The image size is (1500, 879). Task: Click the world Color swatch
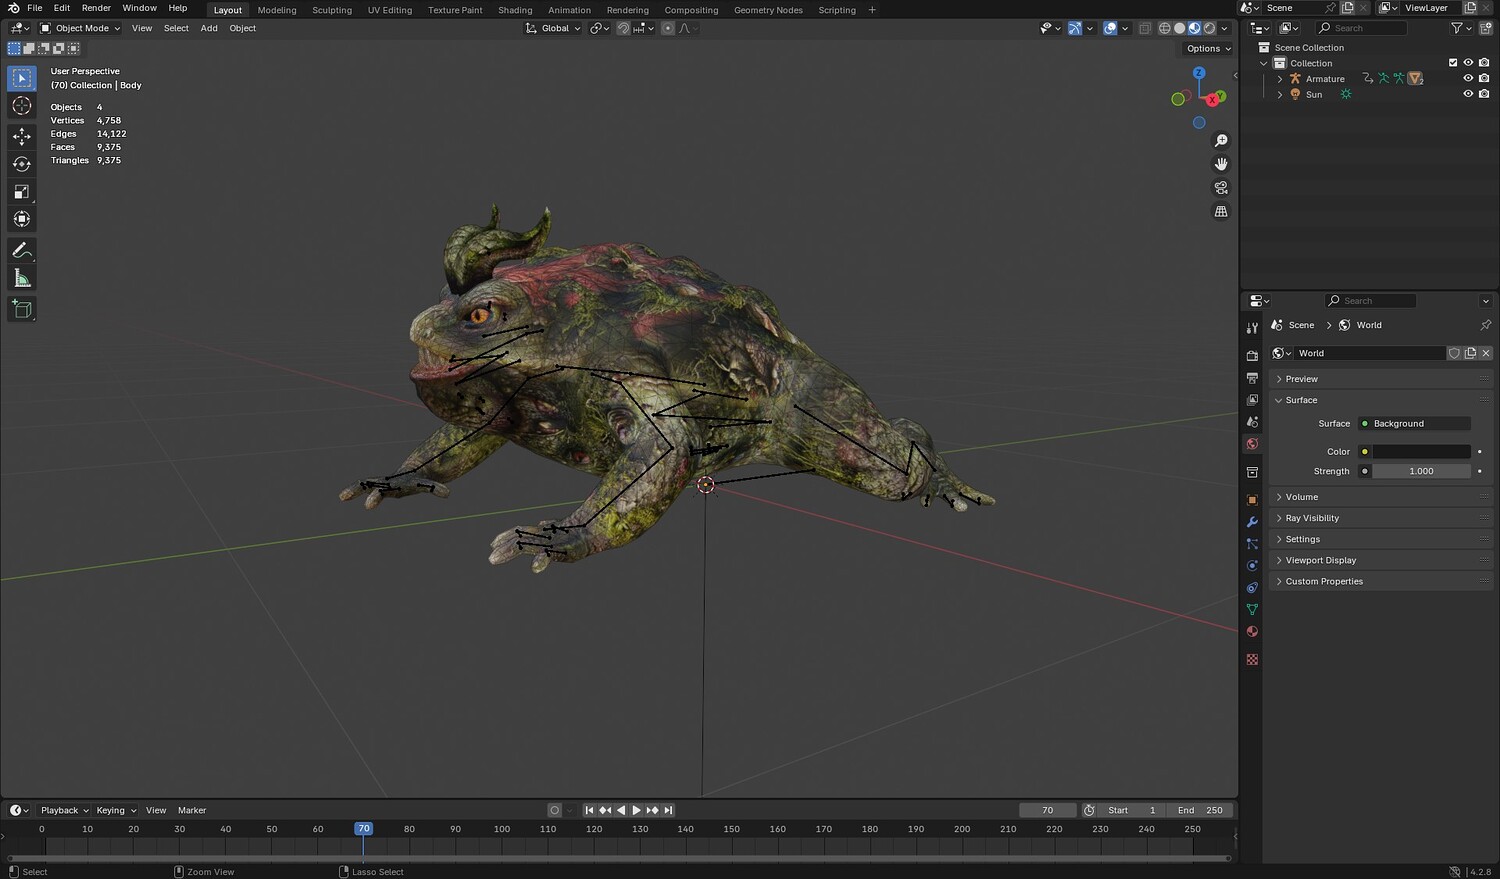pyautogui.click(x=1420, y=452)
